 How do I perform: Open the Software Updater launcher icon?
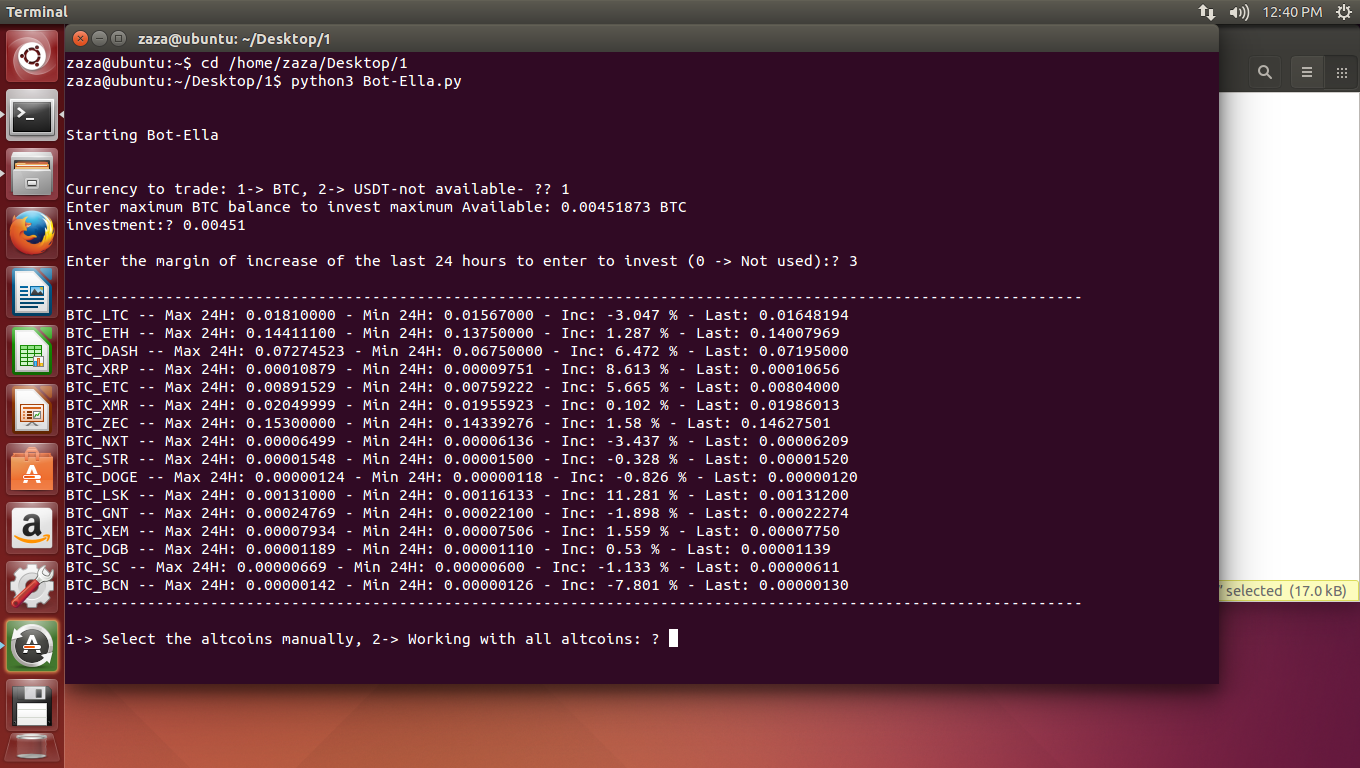[x=33, y=648]
